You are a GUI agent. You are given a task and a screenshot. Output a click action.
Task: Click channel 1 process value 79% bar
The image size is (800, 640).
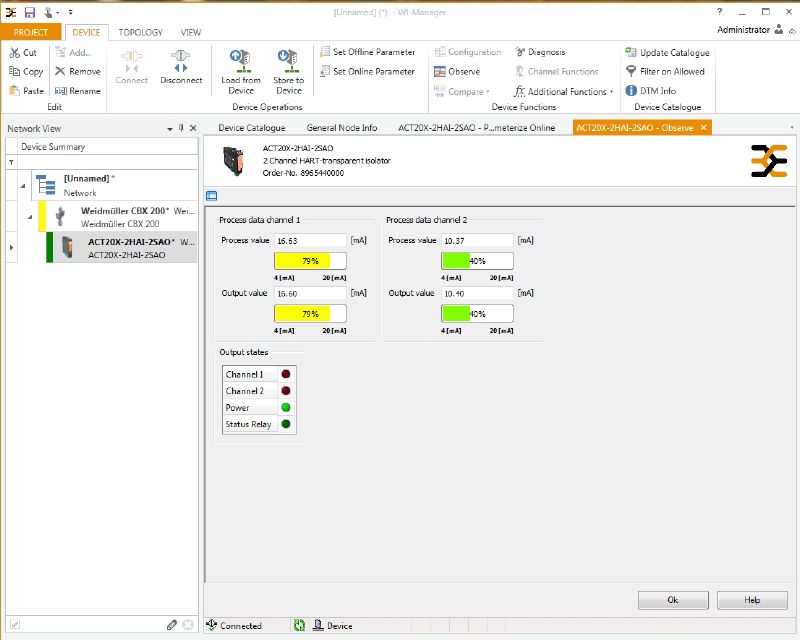point(310,261)
